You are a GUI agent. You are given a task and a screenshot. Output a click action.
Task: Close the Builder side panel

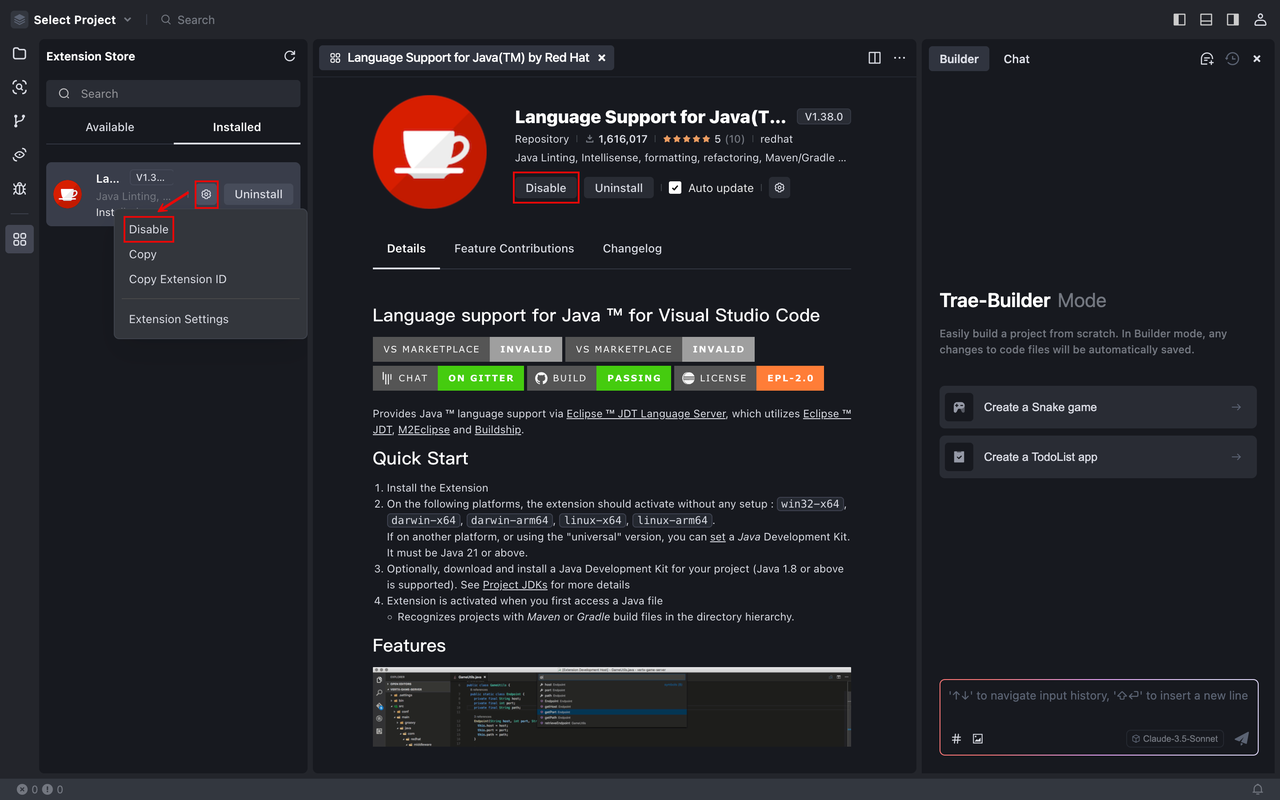1257,59
